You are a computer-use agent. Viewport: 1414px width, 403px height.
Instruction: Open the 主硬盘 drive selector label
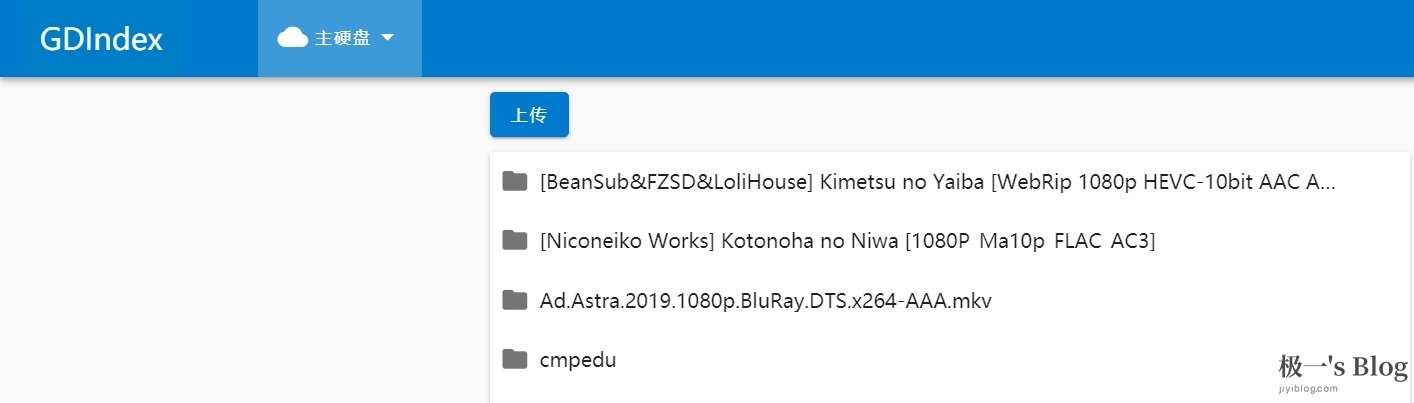tap(343, 38)
